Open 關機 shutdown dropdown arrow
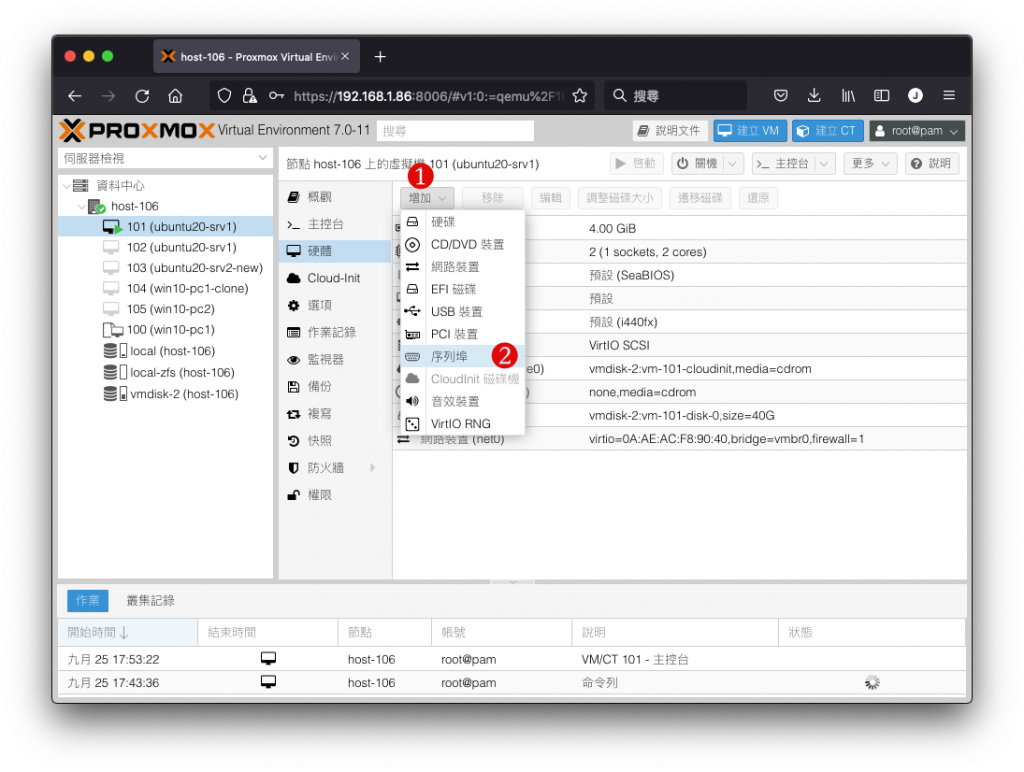 tap(732, 163)
